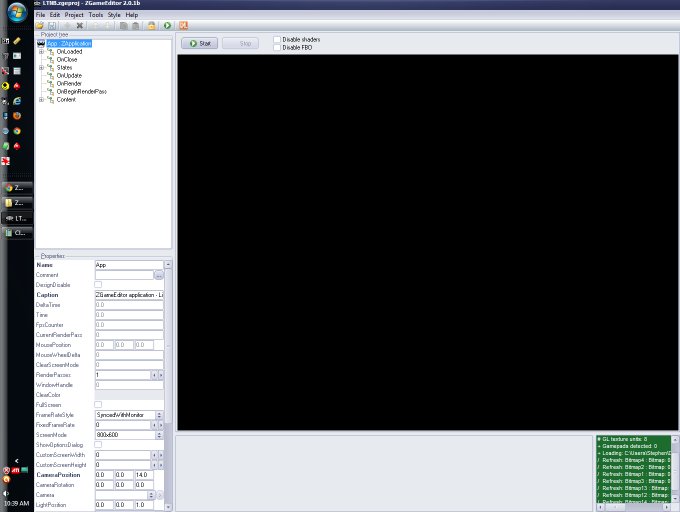
Task: Expand the Content node
Action: [41, 100]
